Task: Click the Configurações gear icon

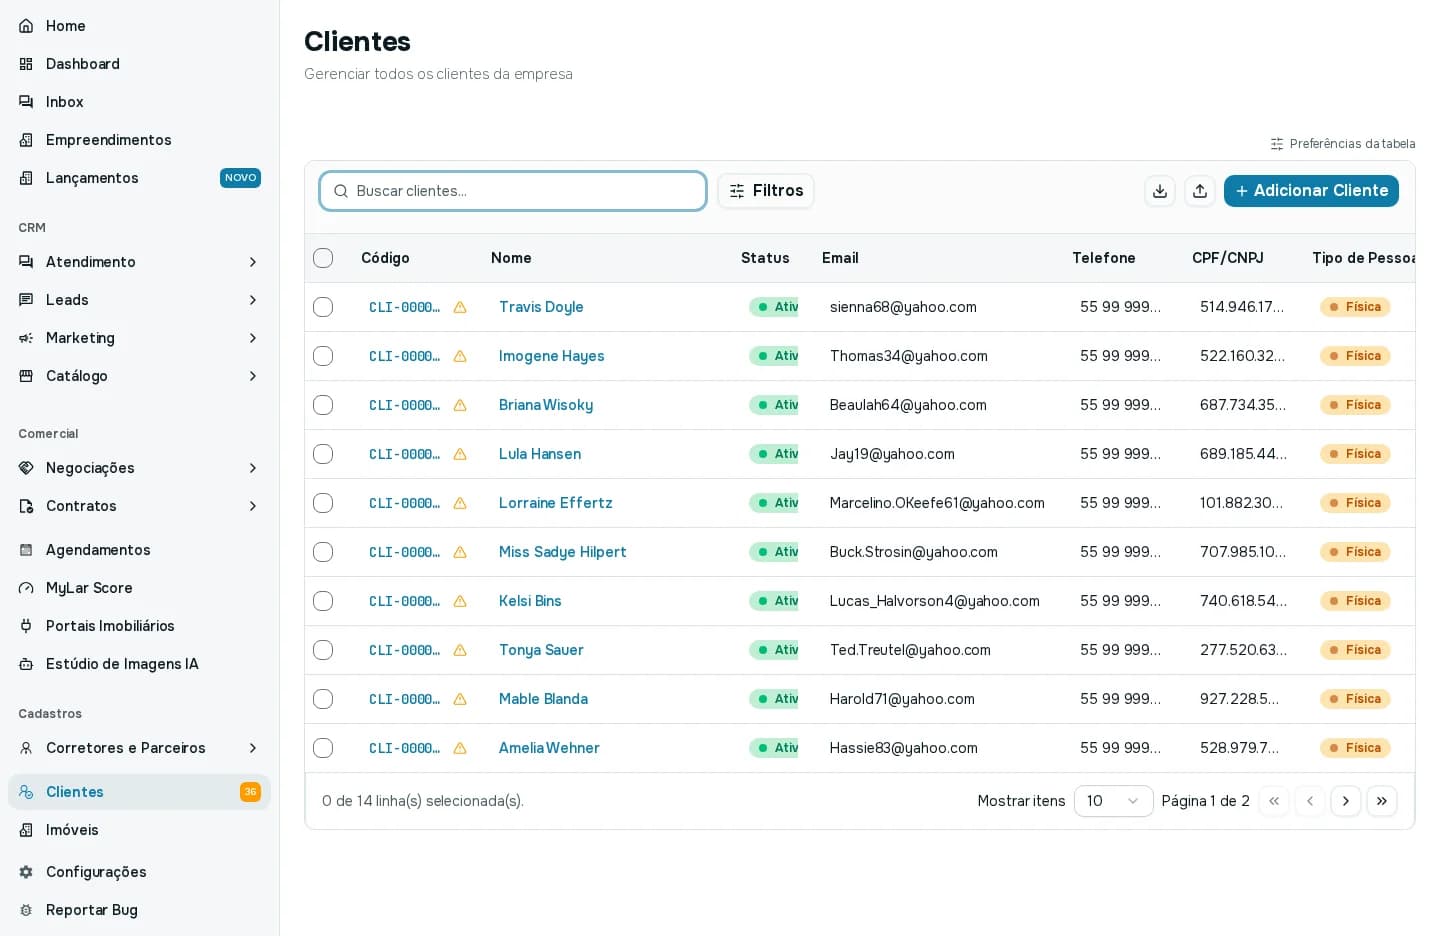Action: (26, 872)
